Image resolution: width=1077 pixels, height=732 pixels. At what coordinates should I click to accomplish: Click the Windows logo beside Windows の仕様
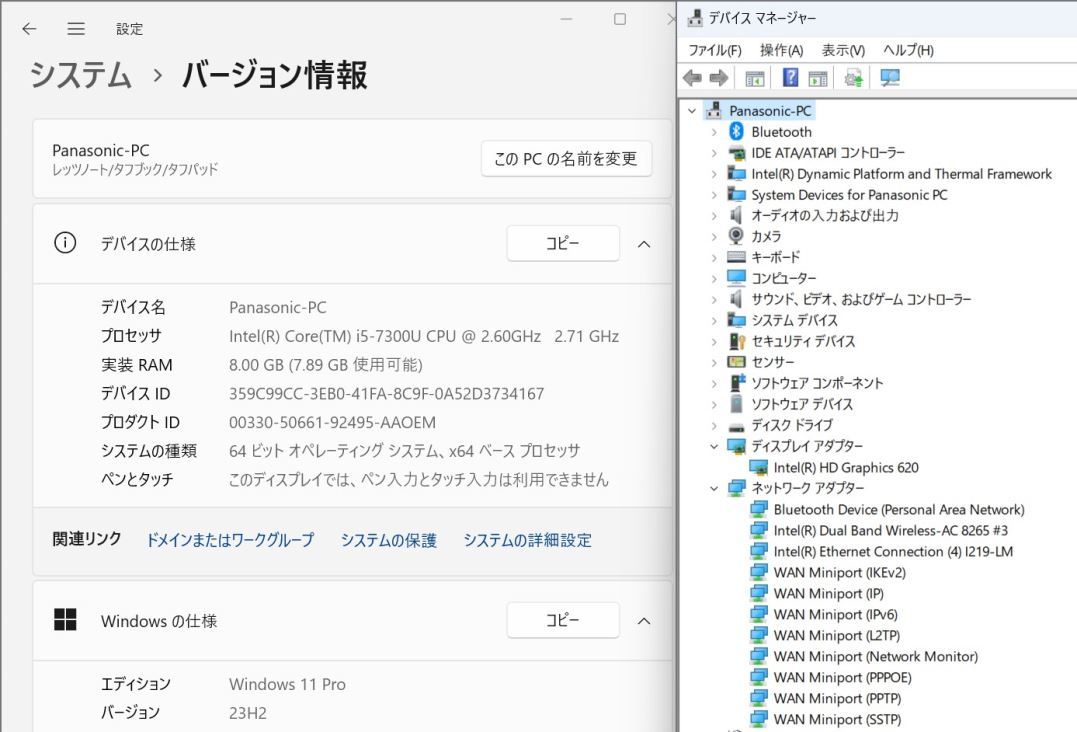tap(65, 619)
